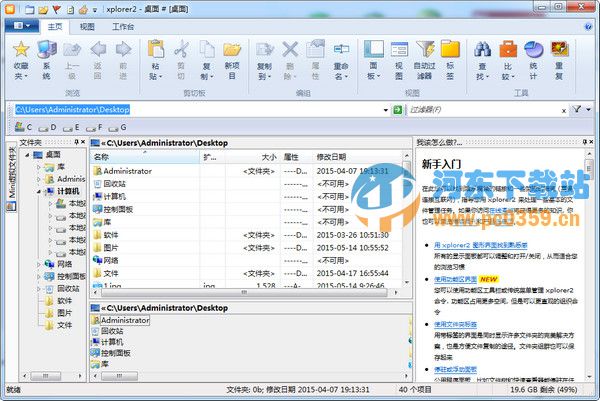600x401 pixels.
Task: Collapse the 桌面 root in folder tree
Action: pos(27,155)
